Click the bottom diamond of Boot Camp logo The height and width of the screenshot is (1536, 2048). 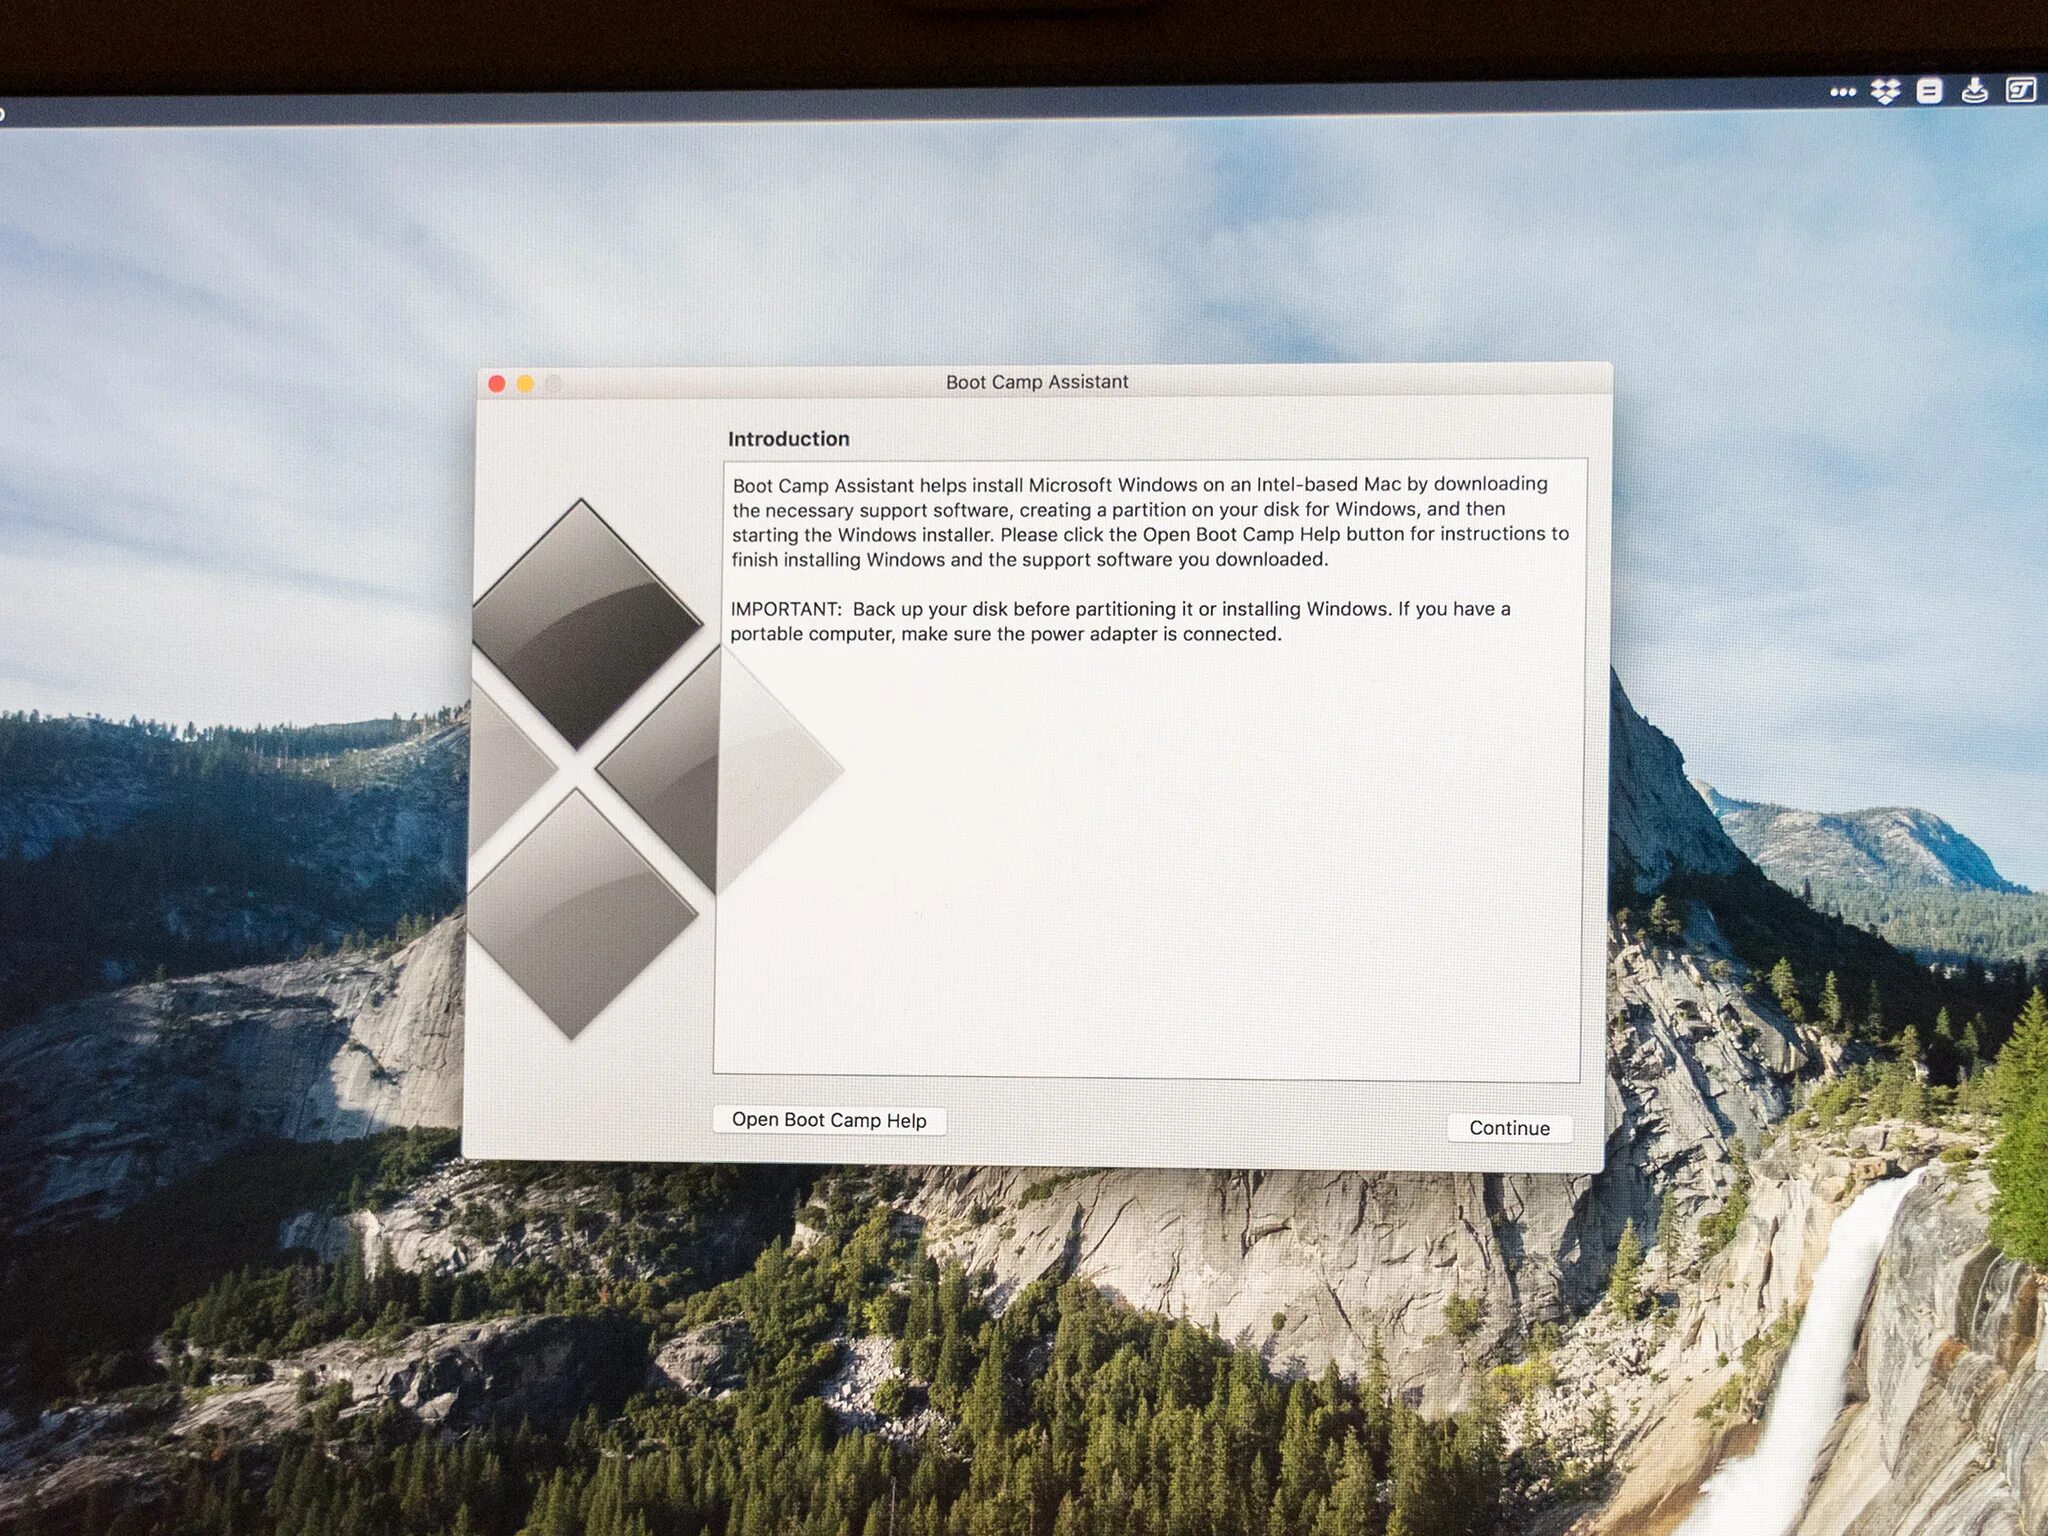(580, 913)
